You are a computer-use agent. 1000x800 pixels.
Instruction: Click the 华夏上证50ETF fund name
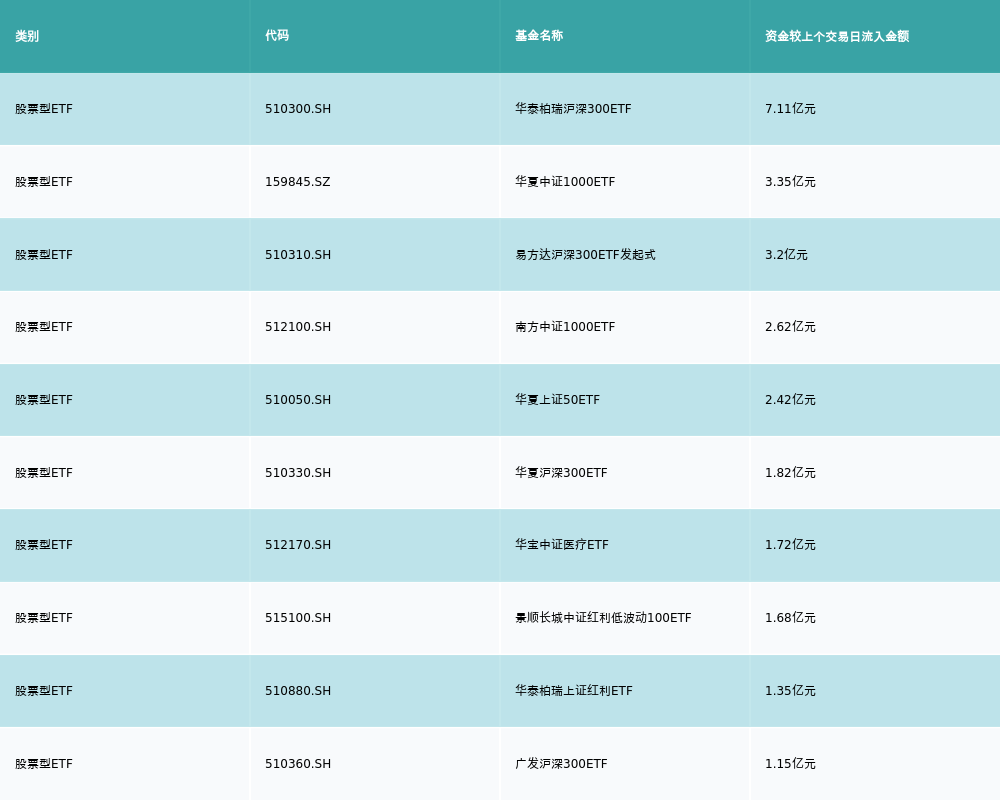[x=557, y=400]
